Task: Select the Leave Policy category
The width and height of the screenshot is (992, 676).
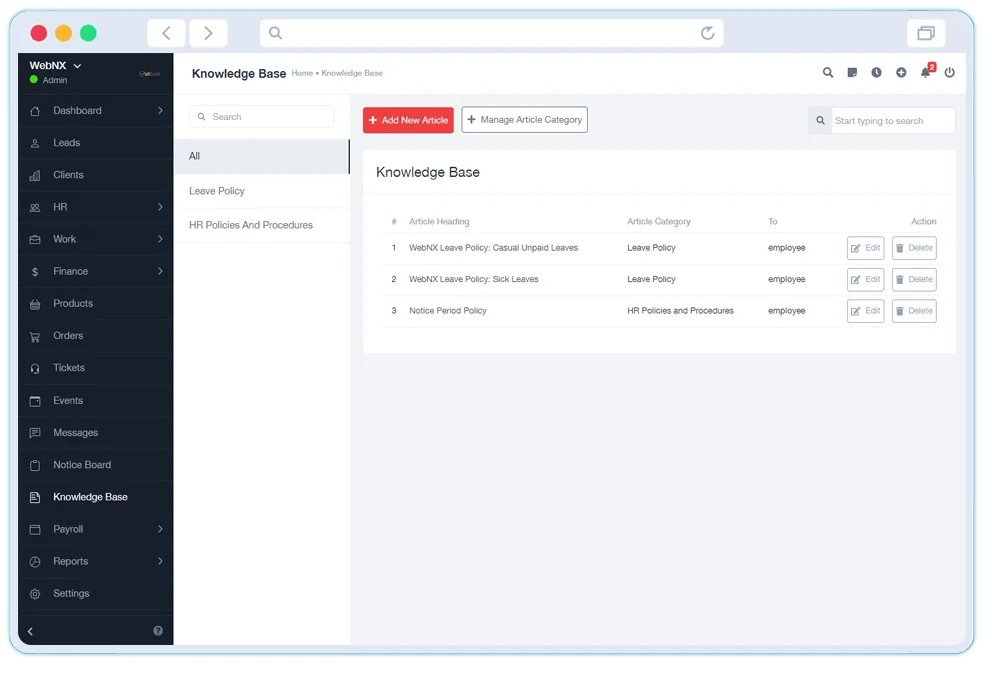Action: pyautogui.click(x=262, y=191)
